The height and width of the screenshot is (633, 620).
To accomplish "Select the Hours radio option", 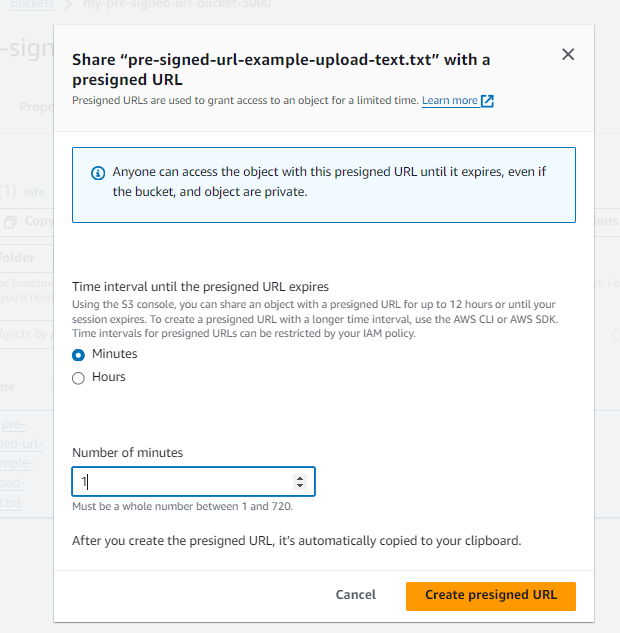I will 79,378.
